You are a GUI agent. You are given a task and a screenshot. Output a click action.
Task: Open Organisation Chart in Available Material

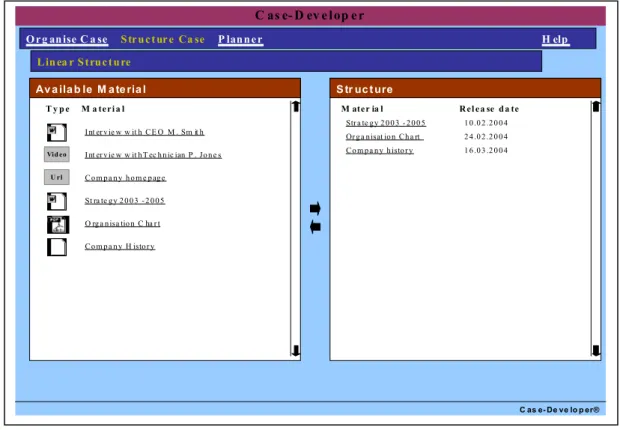(122, 224)
